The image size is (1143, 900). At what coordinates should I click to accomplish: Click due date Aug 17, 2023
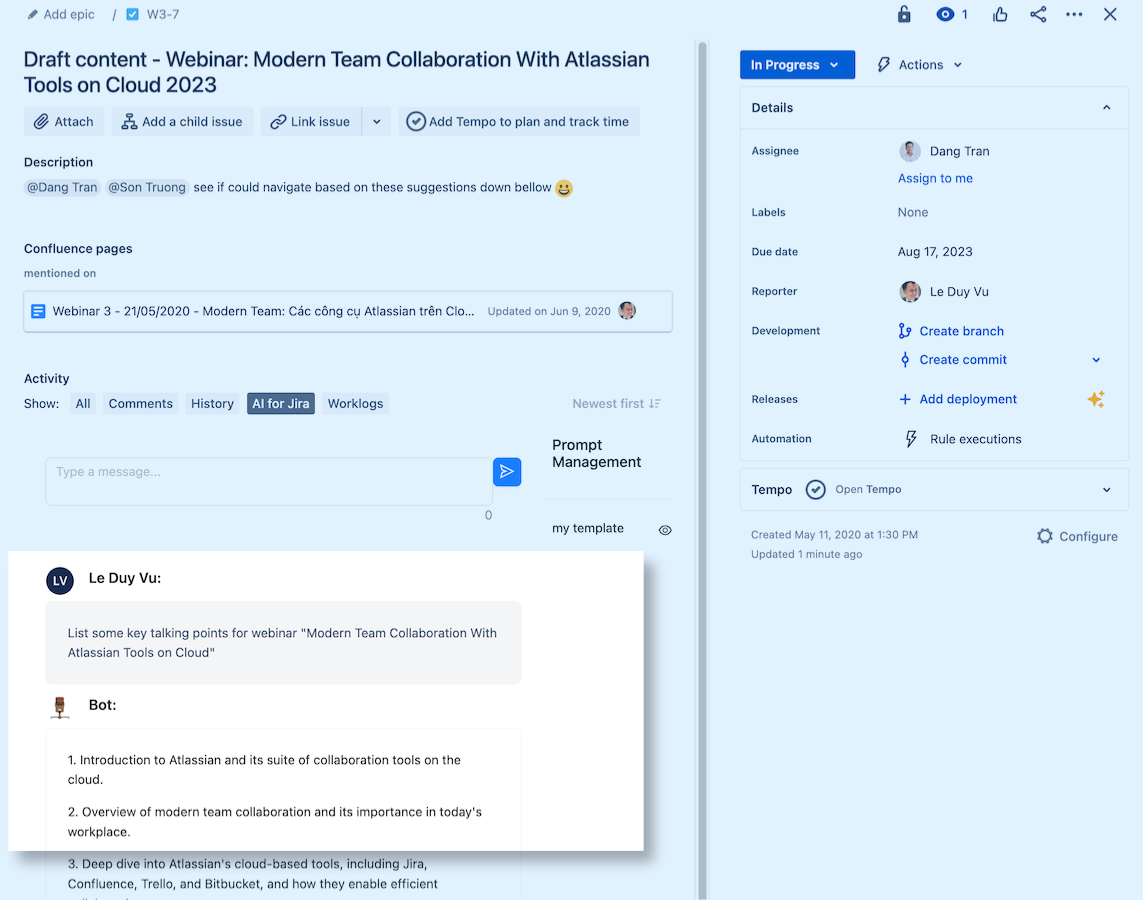pyautogui.click(x=935, y=251)
